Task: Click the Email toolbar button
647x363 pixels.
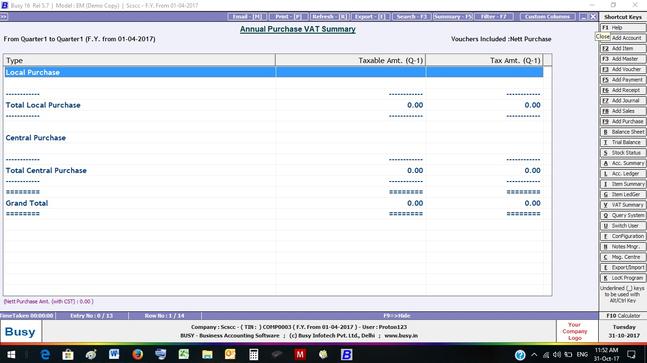Action: [x=246, y=16]
